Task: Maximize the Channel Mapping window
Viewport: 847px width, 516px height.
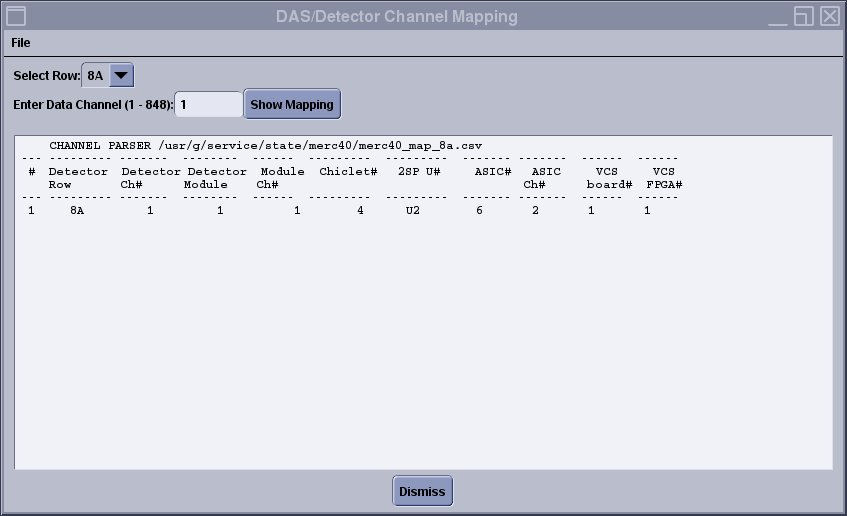Action: click(x=804, y=16)
